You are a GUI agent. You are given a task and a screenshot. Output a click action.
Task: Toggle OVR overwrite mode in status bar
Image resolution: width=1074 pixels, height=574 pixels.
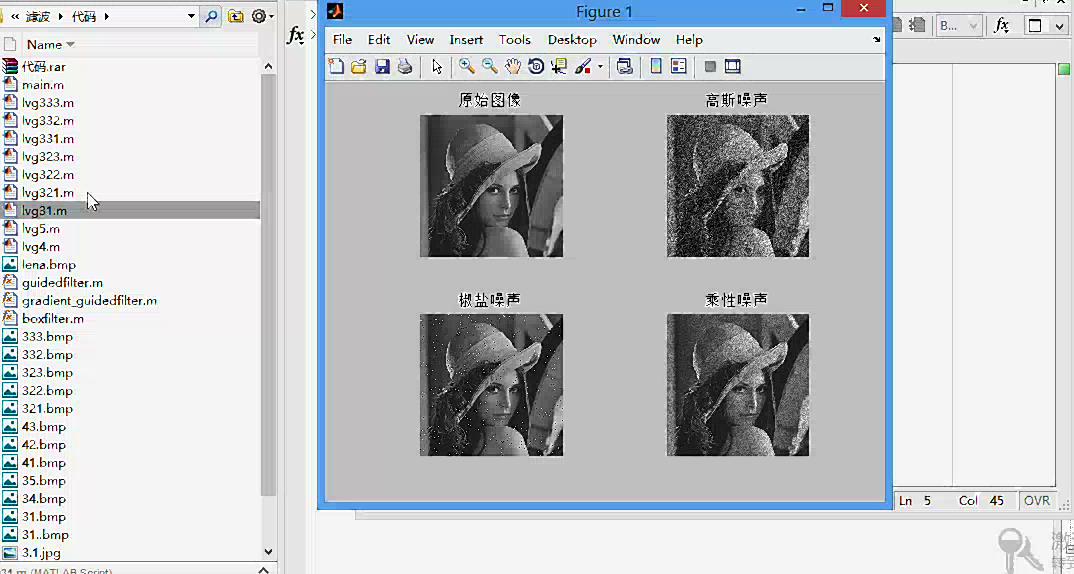tap(1036, 501)
